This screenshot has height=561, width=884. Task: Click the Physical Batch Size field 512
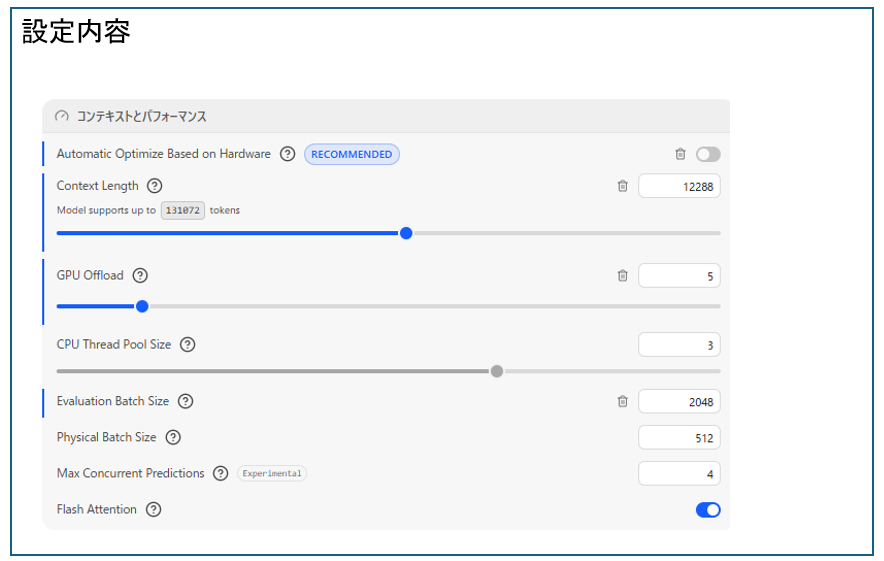click(679, 438)
